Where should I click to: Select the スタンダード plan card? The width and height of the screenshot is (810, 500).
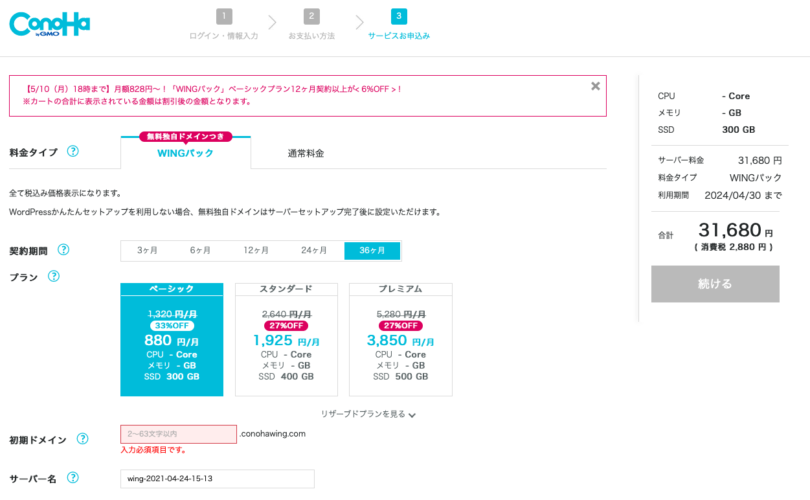pyautogui.click(x=286, y=339)
